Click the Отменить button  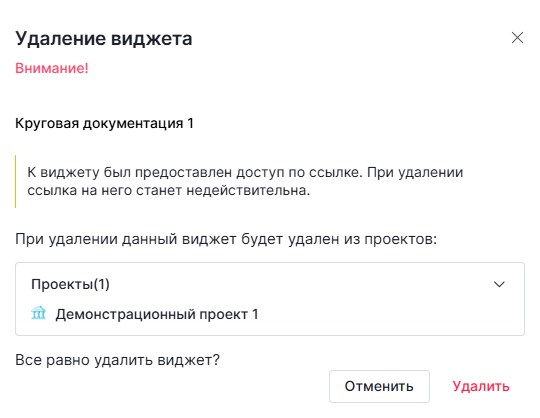coord(379,386)
